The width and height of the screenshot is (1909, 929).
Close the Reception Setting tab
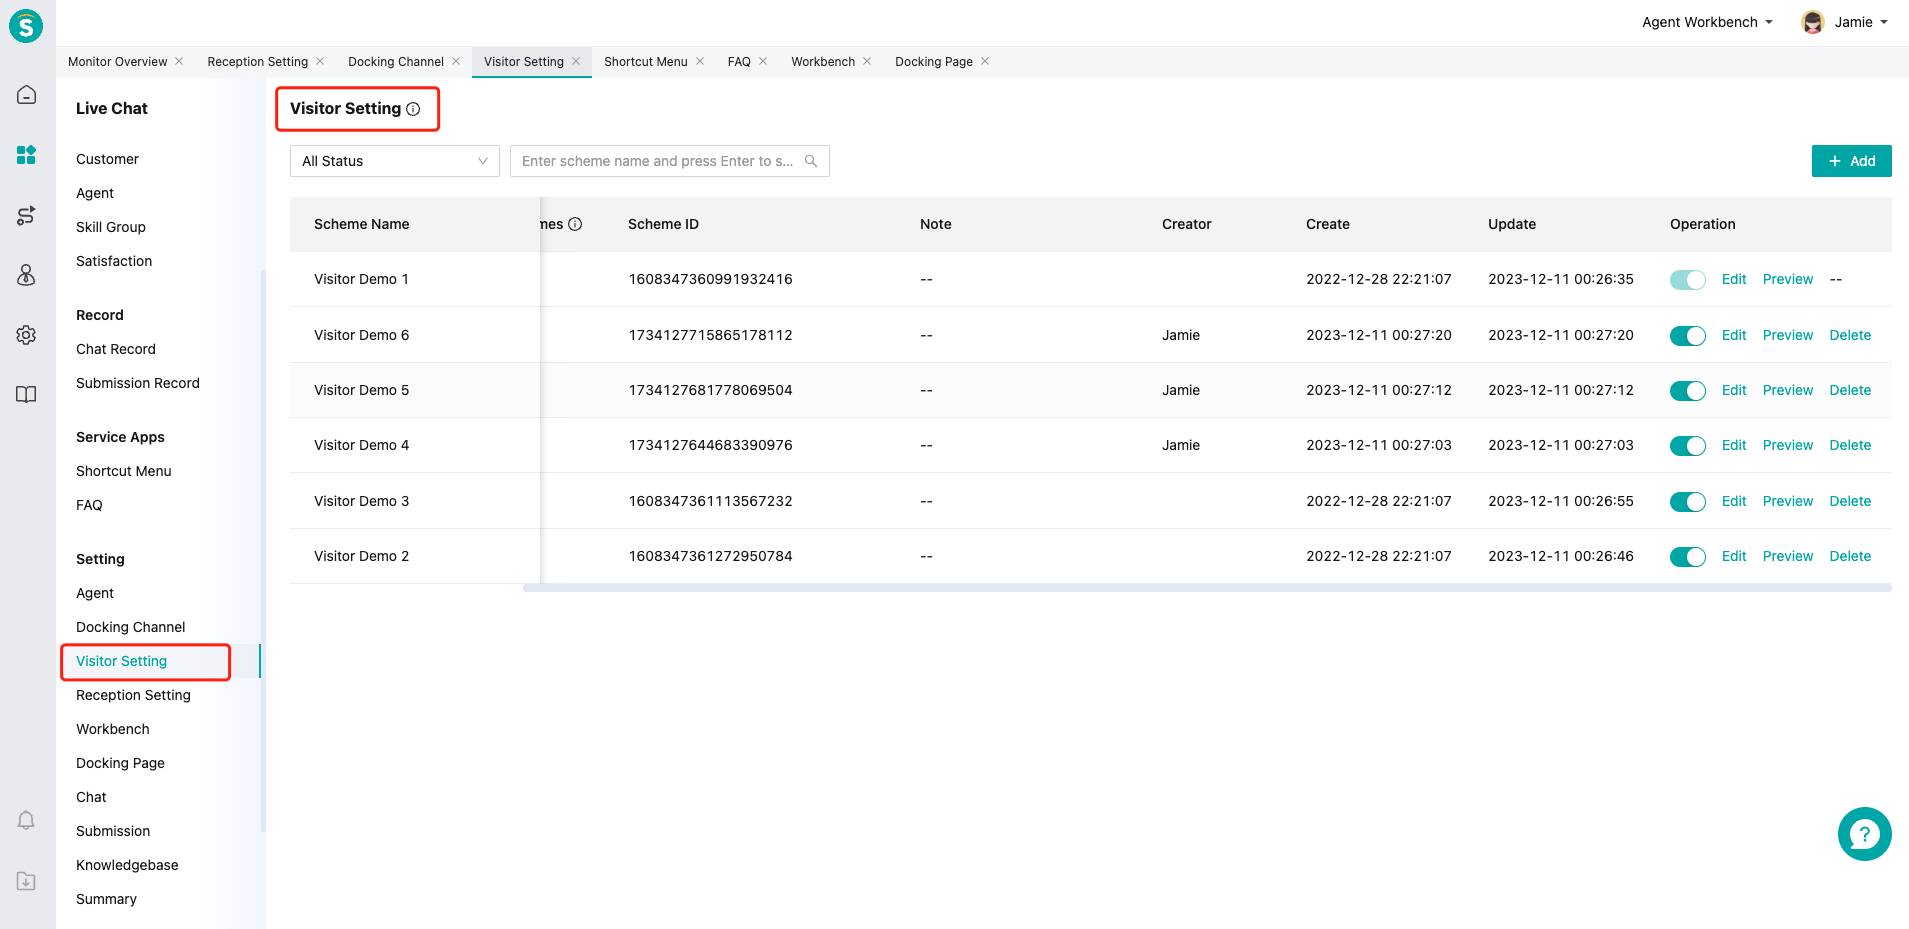pyautogui.click(x=320, y=61)
